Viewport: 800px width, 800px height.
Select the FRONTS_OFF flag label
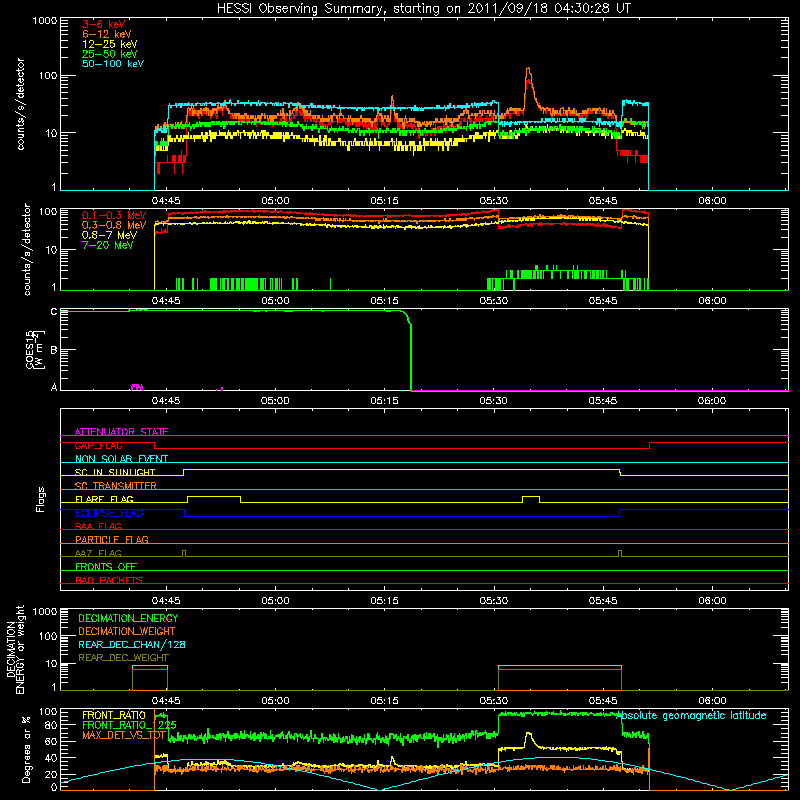tap(106, 566)
